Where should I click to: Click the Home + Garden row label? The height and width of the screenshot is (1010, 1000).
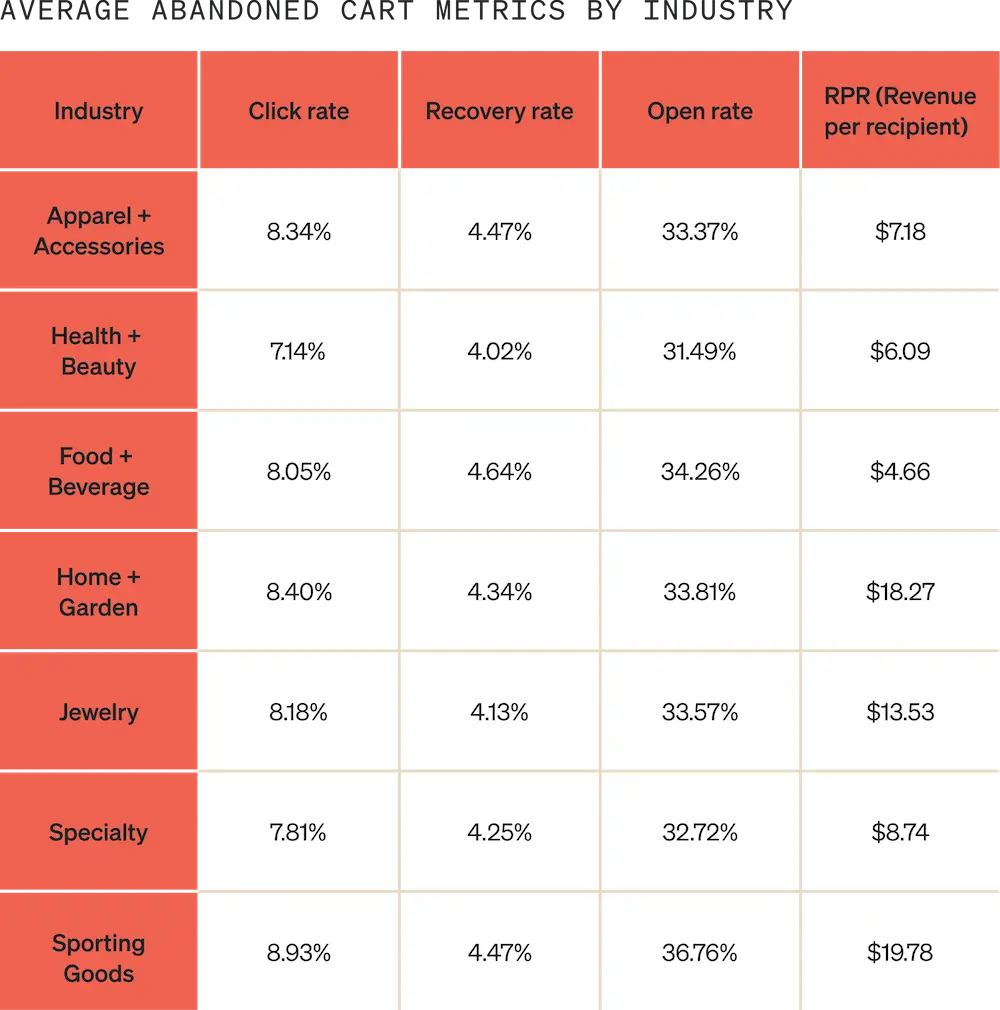98,591
